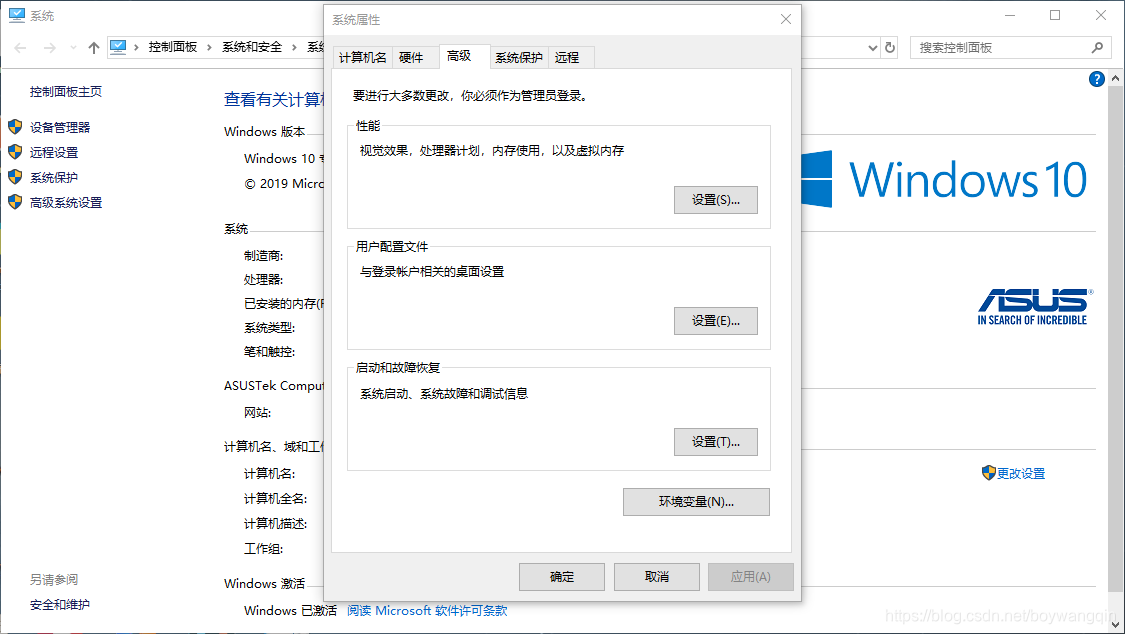Switch to the 系统保护 tab
This screenshot has height=634, width=1125.
tap(519, 57)
